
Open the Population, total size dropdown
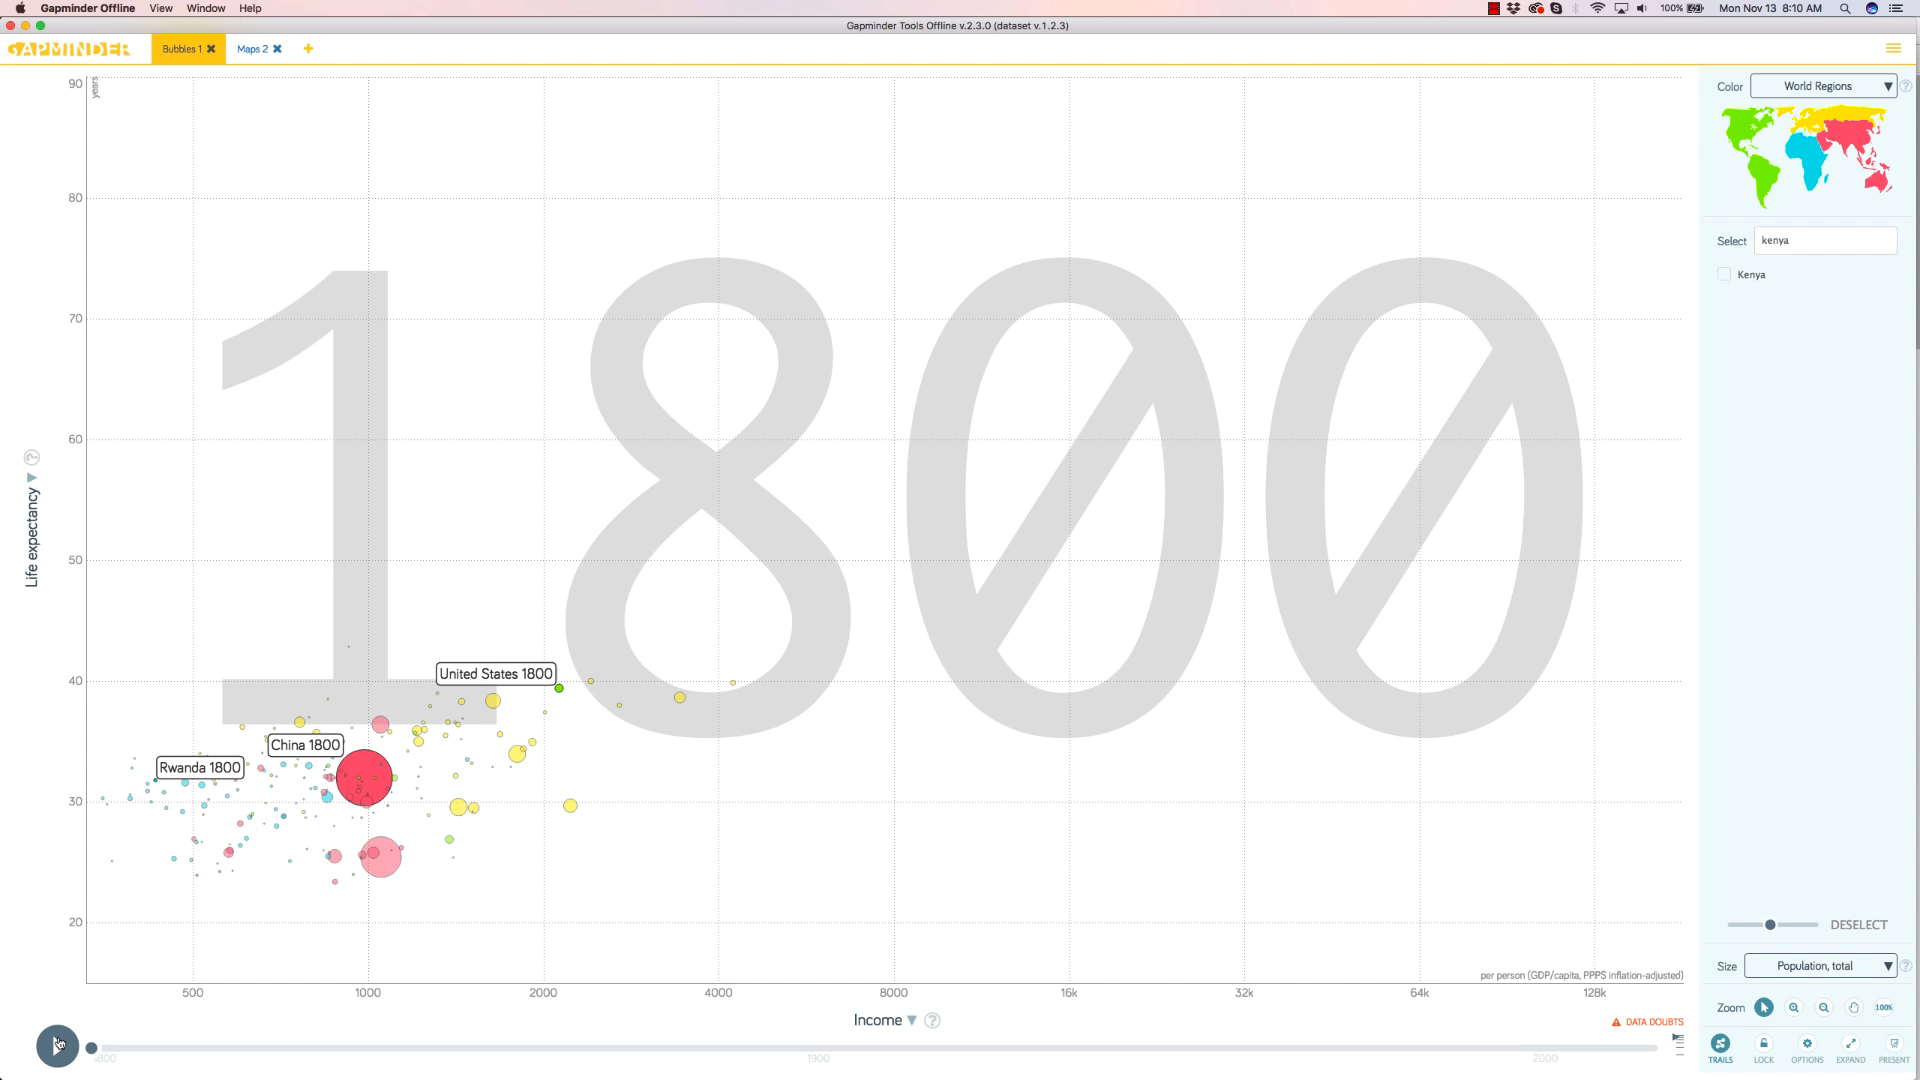[x=1820, y=966]
